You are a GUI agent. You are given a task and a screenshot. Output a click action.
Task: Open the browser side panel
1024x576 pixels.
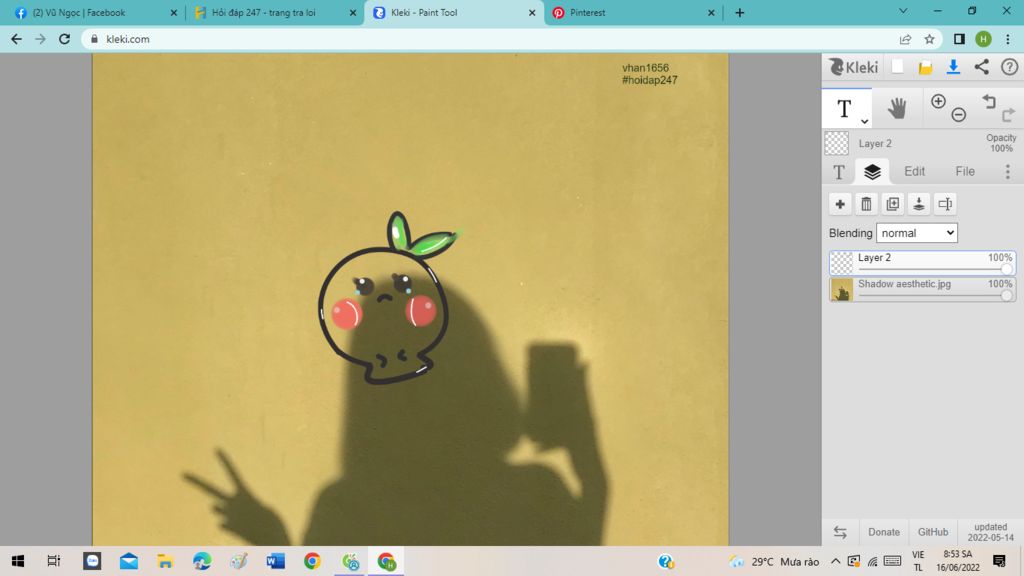(x=959, y=39)
